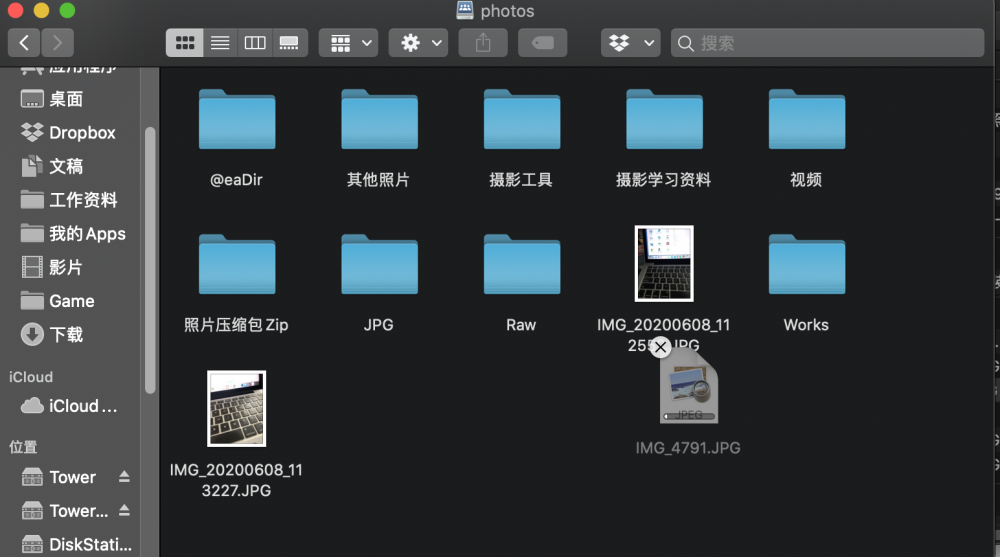Switch to gallery view
Viewport: 1000px width, 557px height.
click(x=290, y=43)
